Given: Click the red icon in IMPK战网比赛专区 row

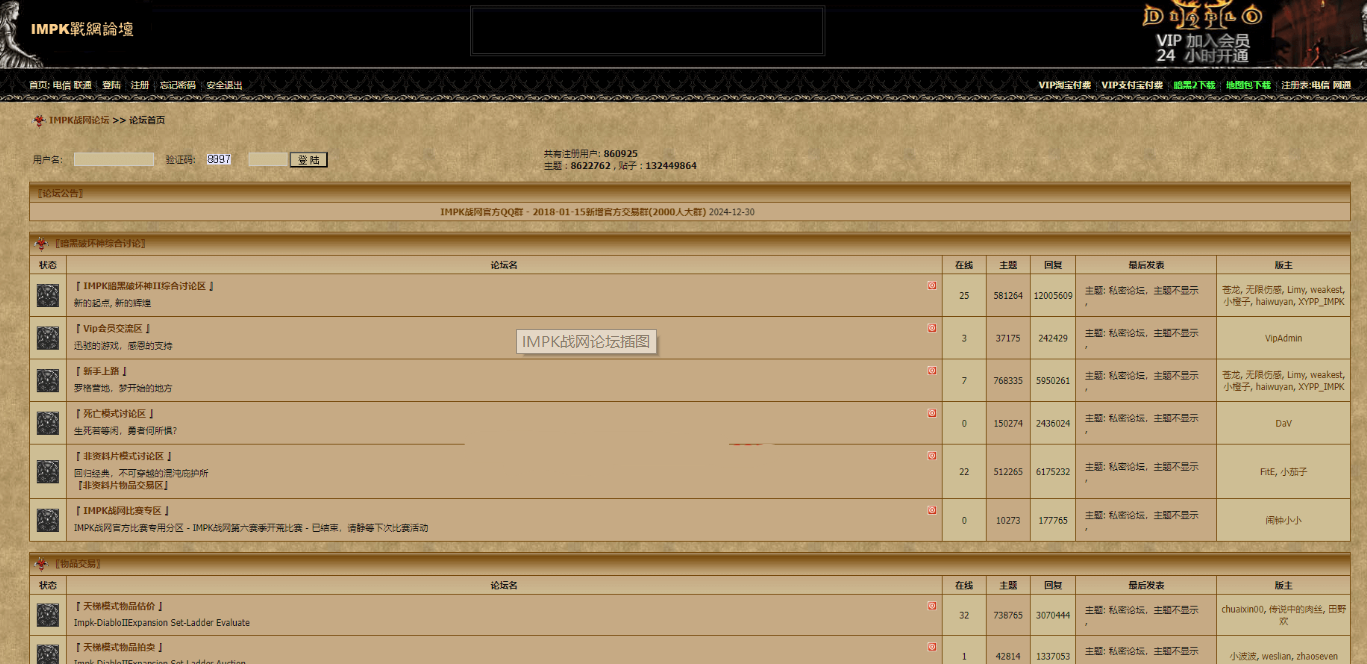Looking at the screenshot, I should 932,510.
